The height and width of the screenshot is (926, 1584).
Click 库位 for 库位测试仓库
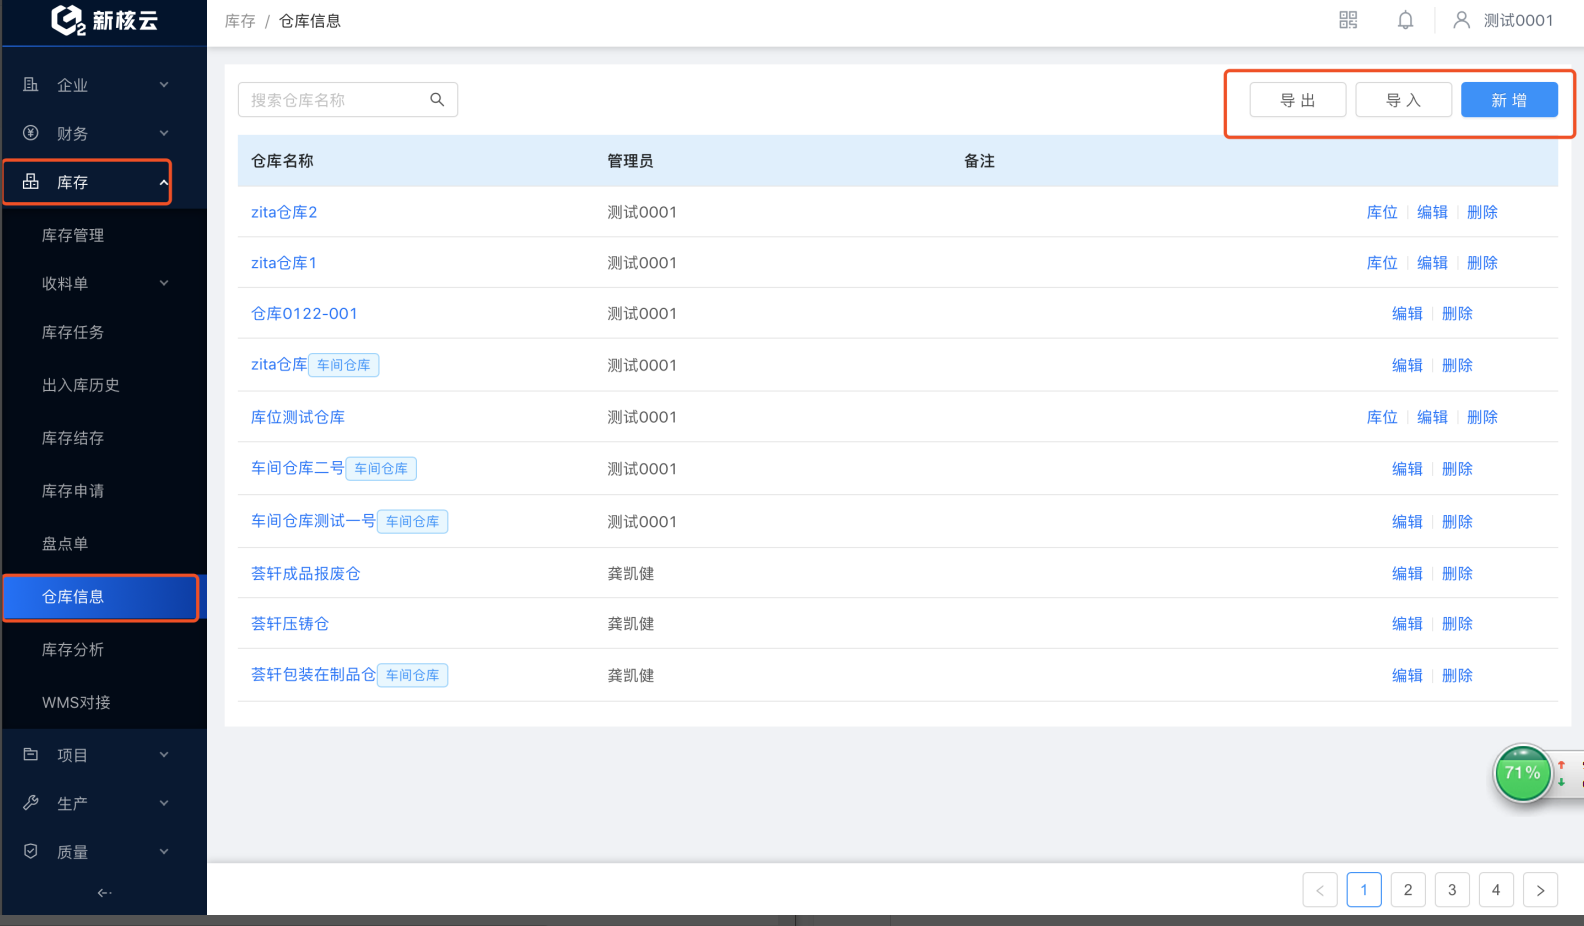click(1382, 417)
